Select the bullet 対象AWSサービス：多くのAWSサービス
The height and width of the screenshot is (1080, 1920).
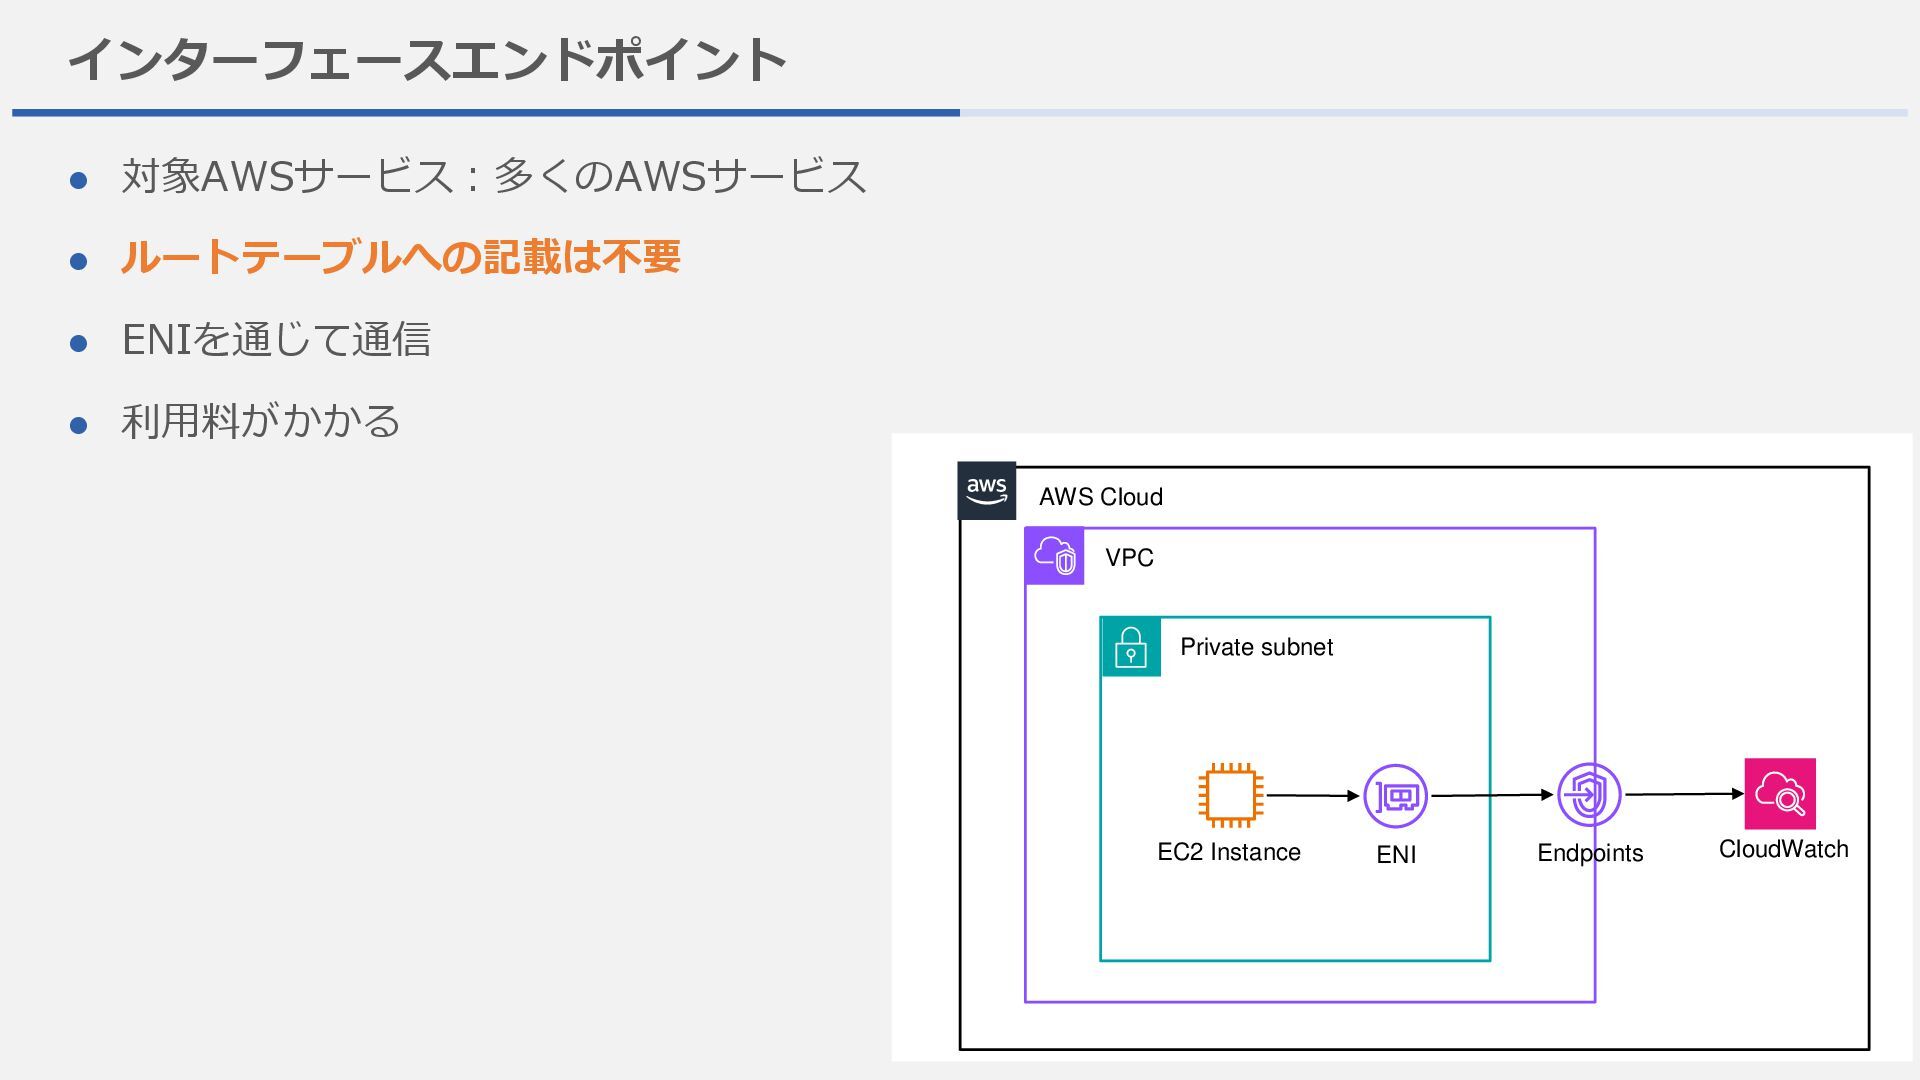pos(493,176)
